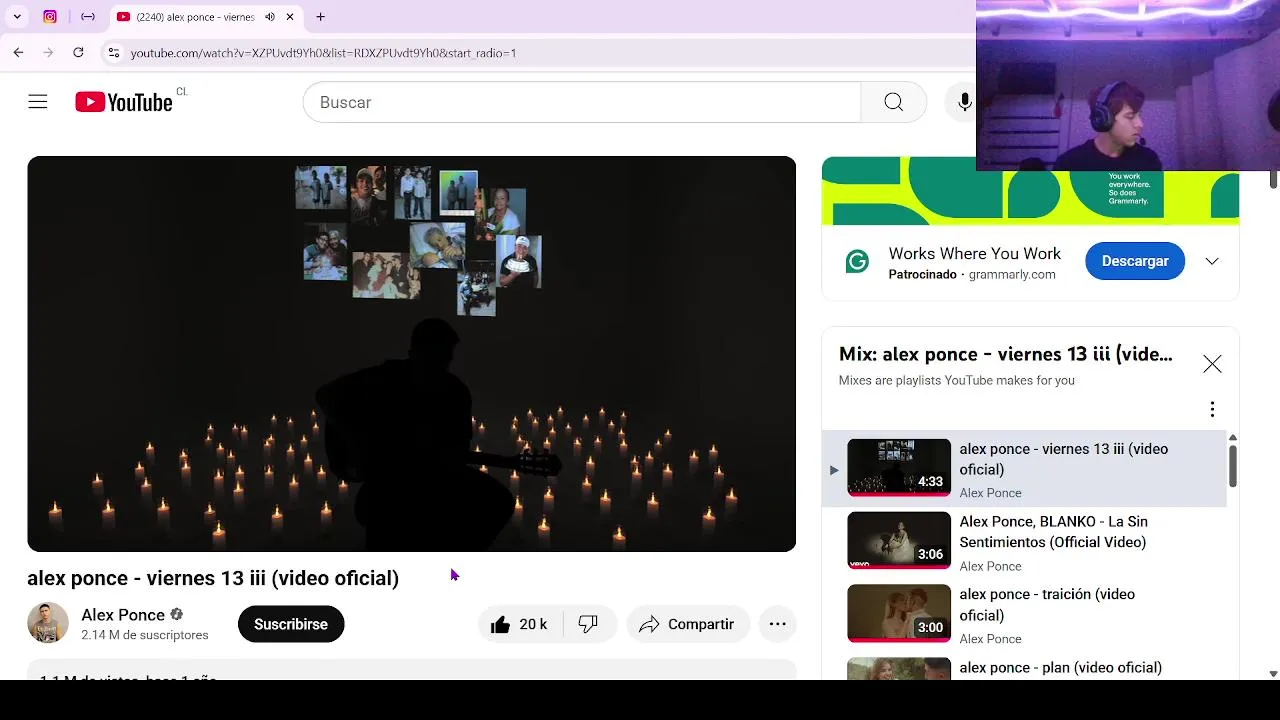The width and height of the screenshot is (1280, 720).
Task: Click the video title 'viernes 13 iii (video oficial)'
Action: [213, 578]
